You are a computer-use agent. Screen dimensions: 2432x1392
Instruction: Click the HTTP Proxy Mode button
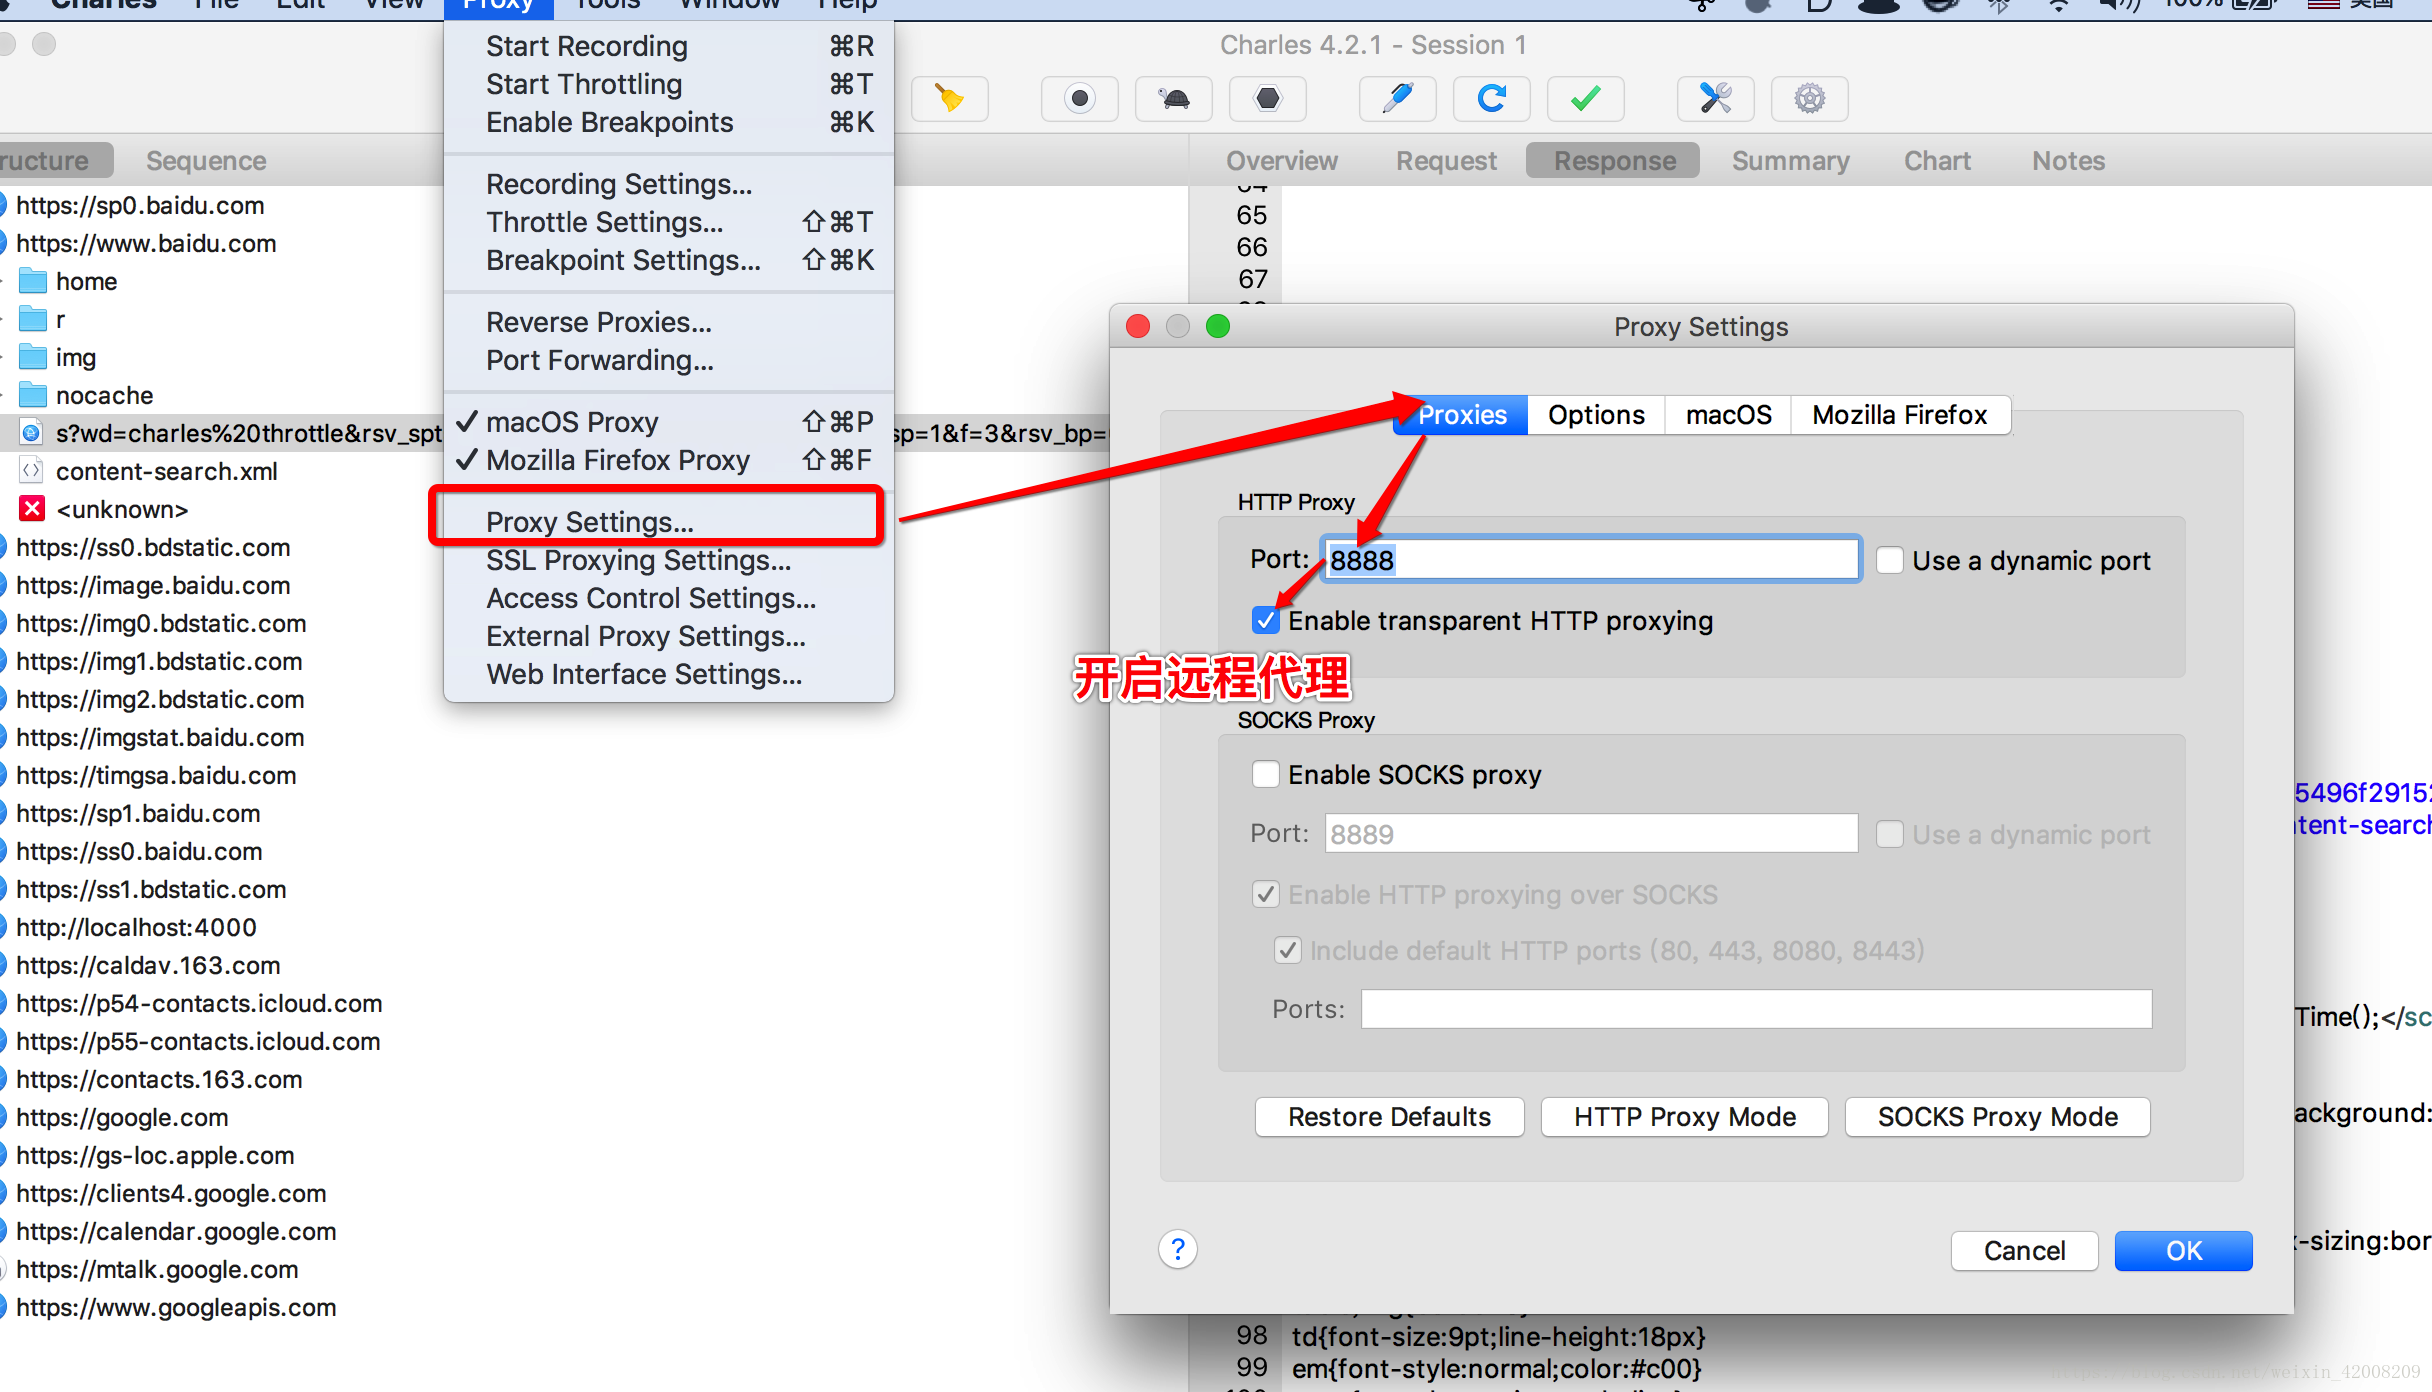pyautogui.click(x=1684, y=1117)
